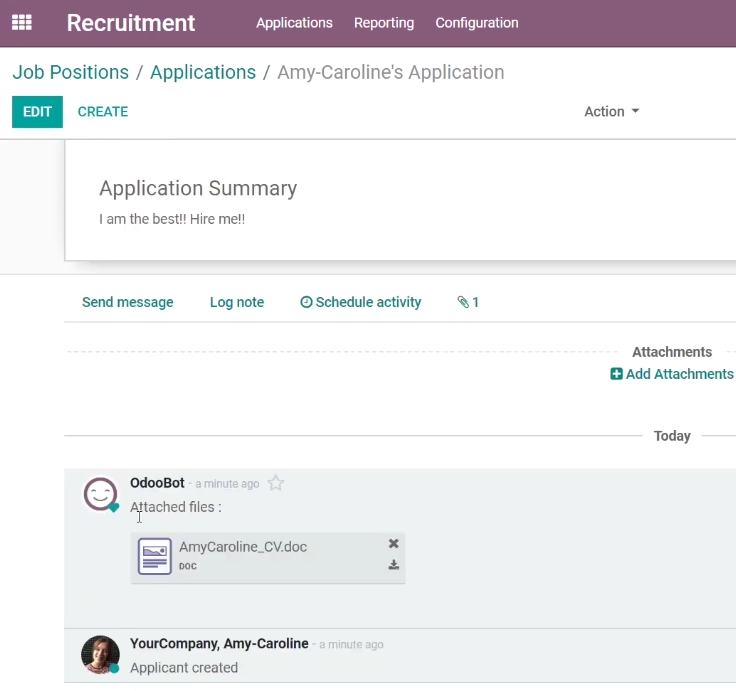Viewport: 736px width, 691px height.
Task: Open the apps grid menu icon
Action: [22, 23]
